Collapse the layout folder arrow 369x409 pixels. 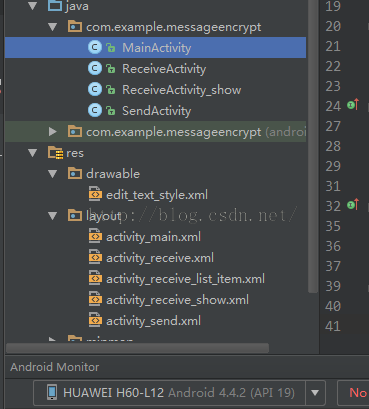pos(53,216)
